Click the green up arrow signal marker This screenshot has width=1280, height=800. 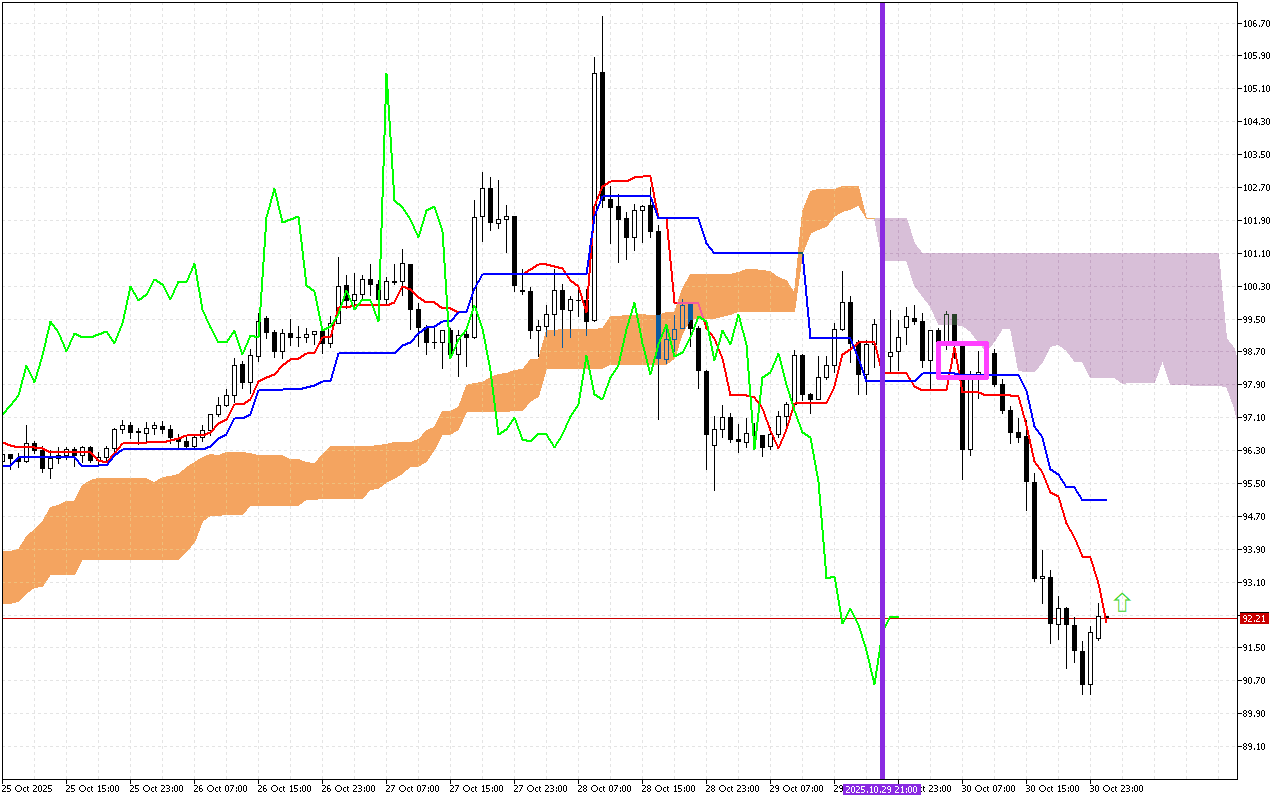1122,602
